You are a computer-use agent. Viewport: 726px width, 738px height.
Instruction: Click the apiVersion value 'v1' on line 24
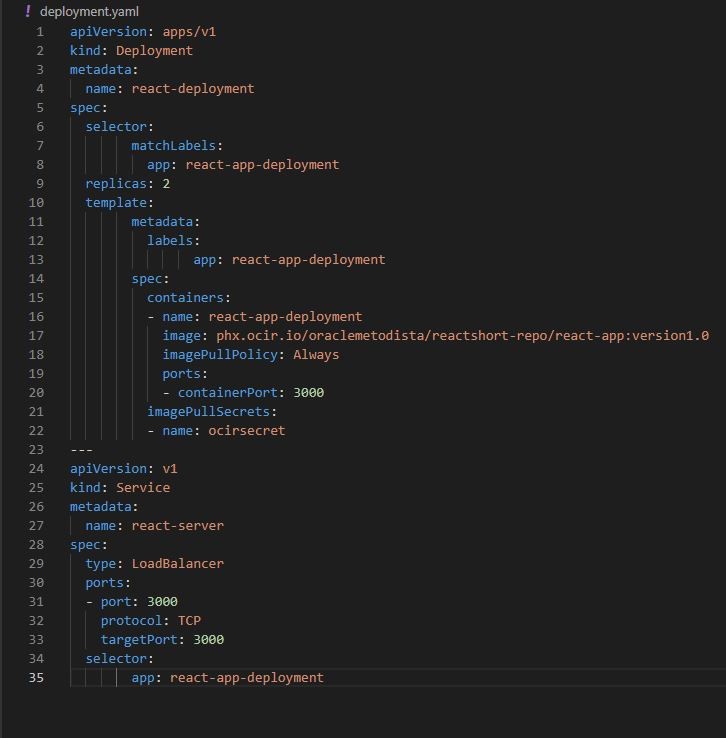(x=170, y=469)
